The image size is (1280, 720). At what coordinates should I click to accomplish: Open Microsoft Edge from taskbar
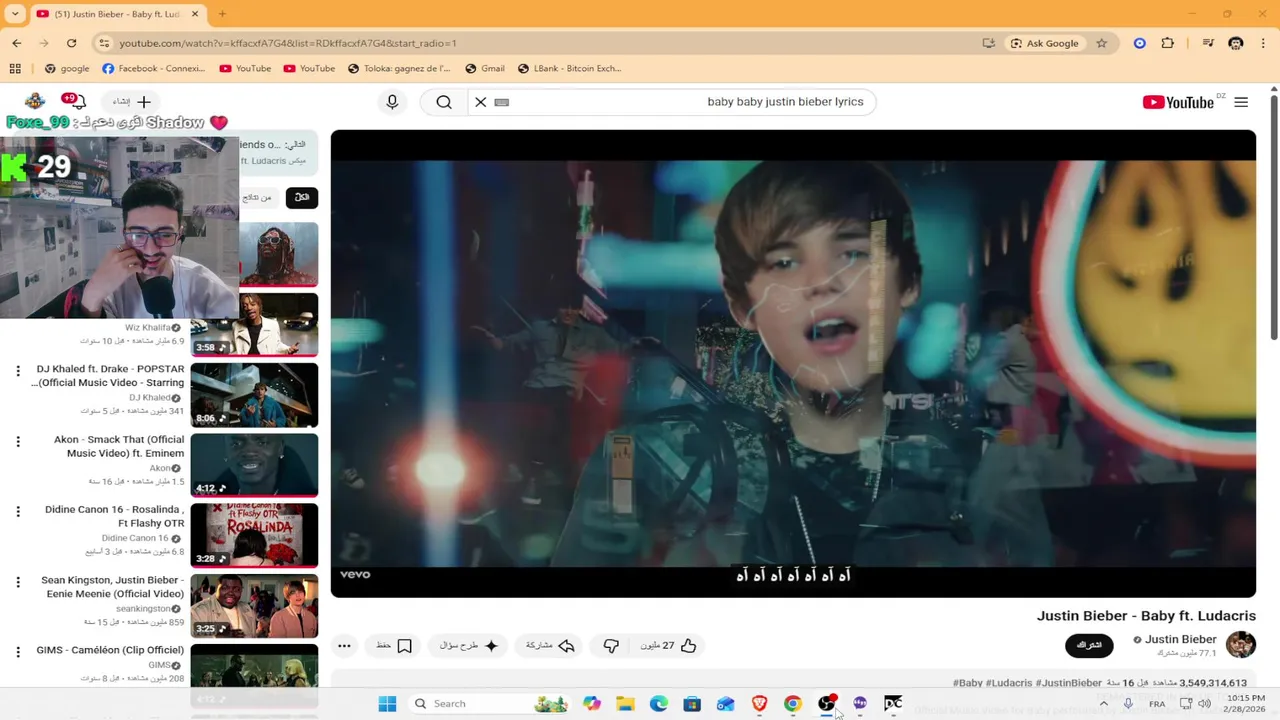point(658,704)
